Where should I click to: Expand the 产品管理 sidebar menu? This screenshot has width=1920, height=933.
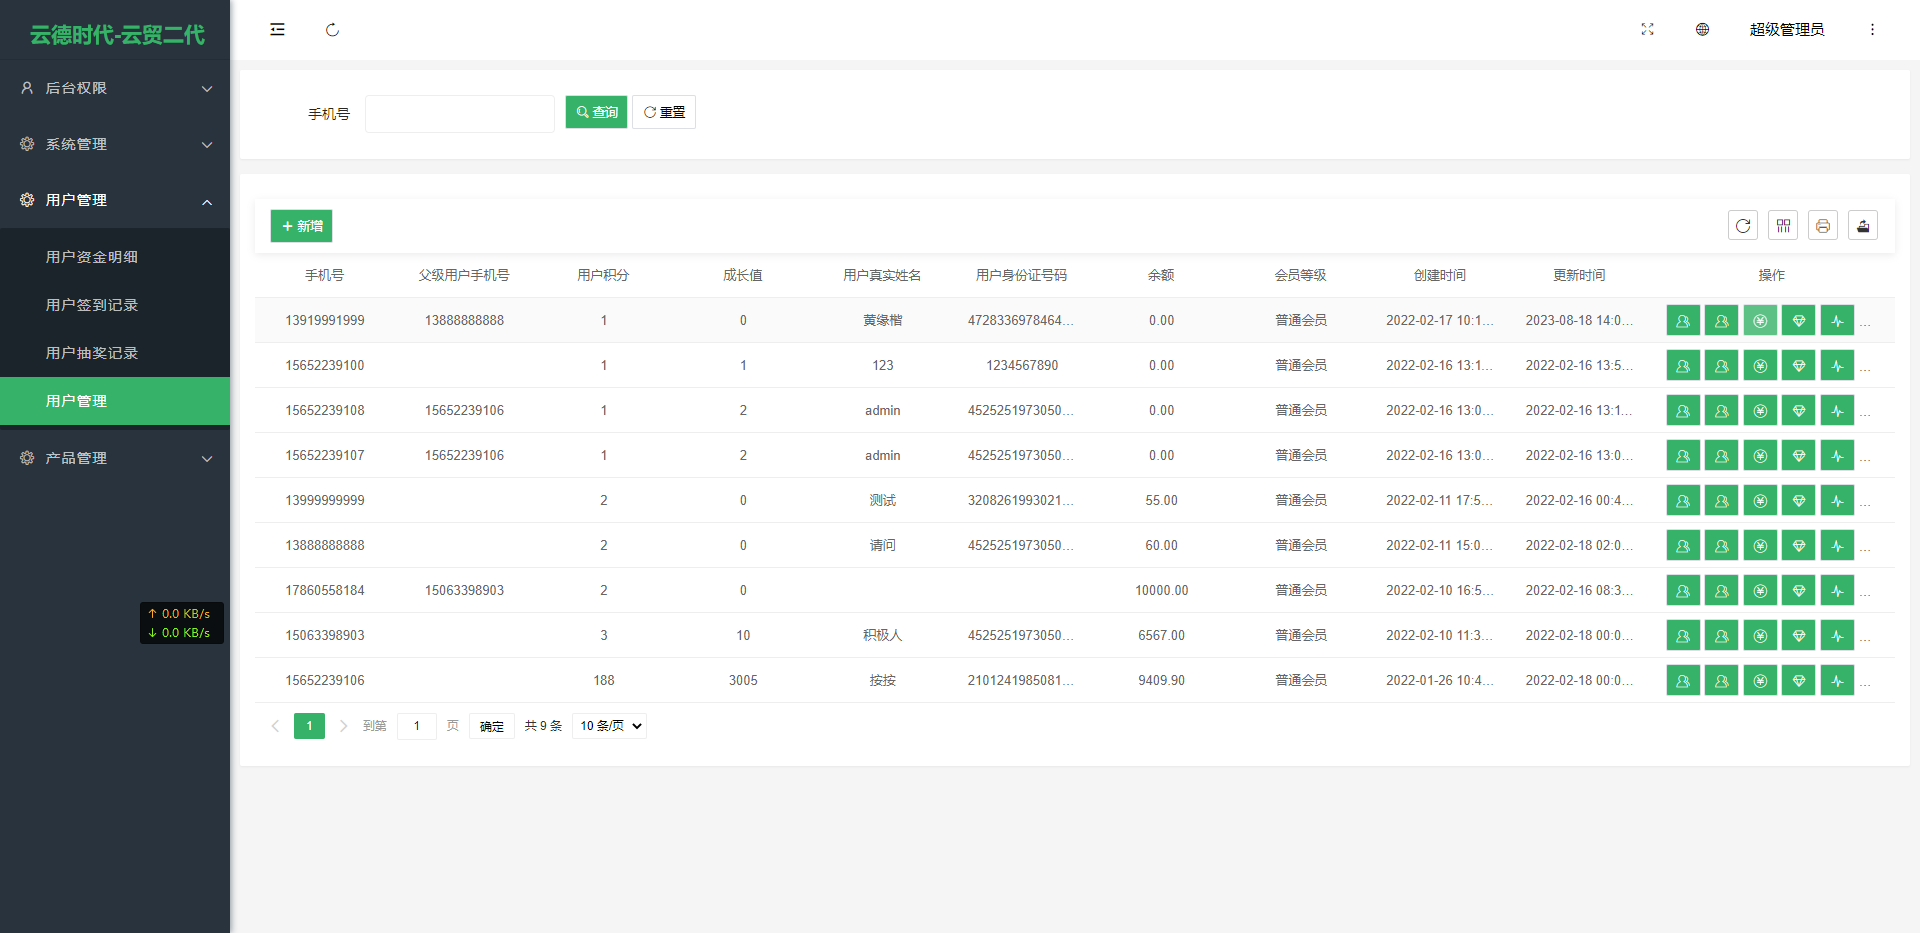tap(115, 458)
